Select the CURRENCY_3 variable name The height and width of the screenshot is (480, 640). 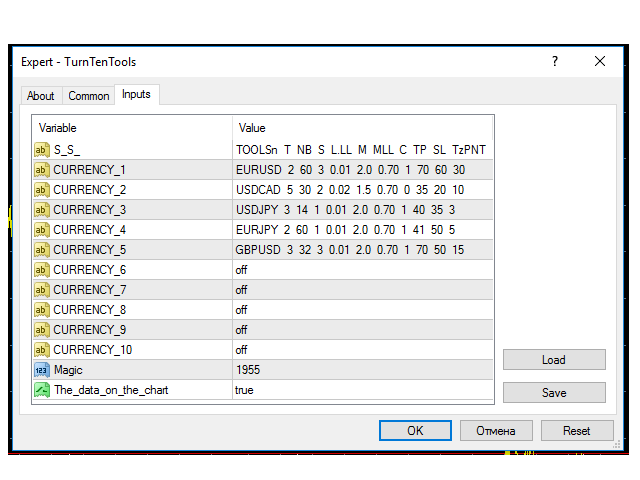point(89,210)
